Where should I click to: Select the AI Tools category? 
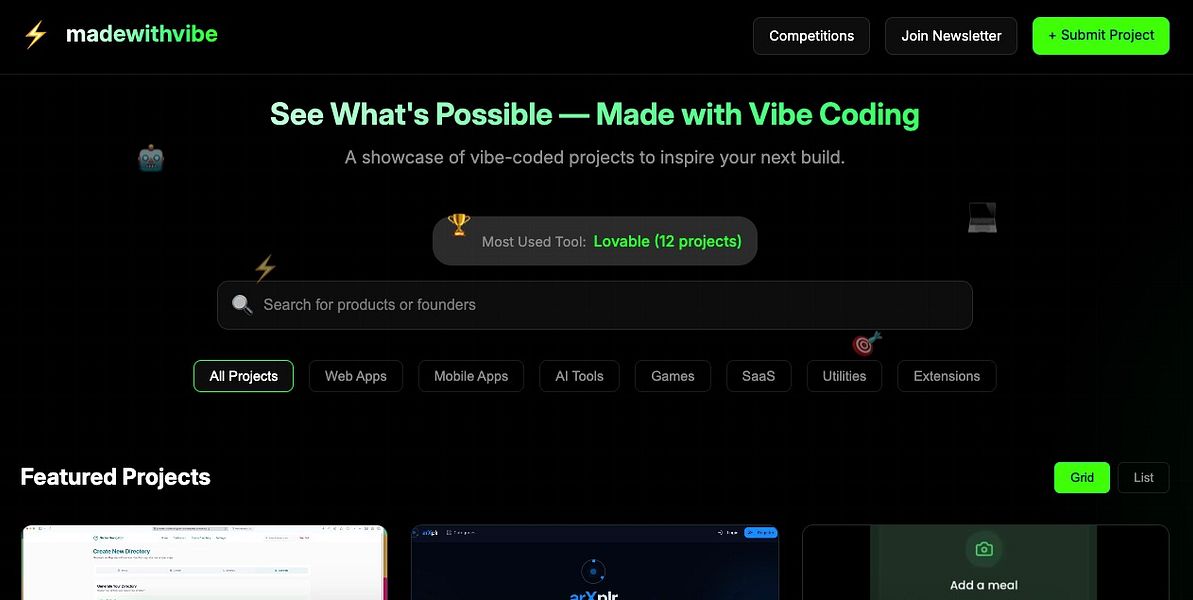[579, 375]
